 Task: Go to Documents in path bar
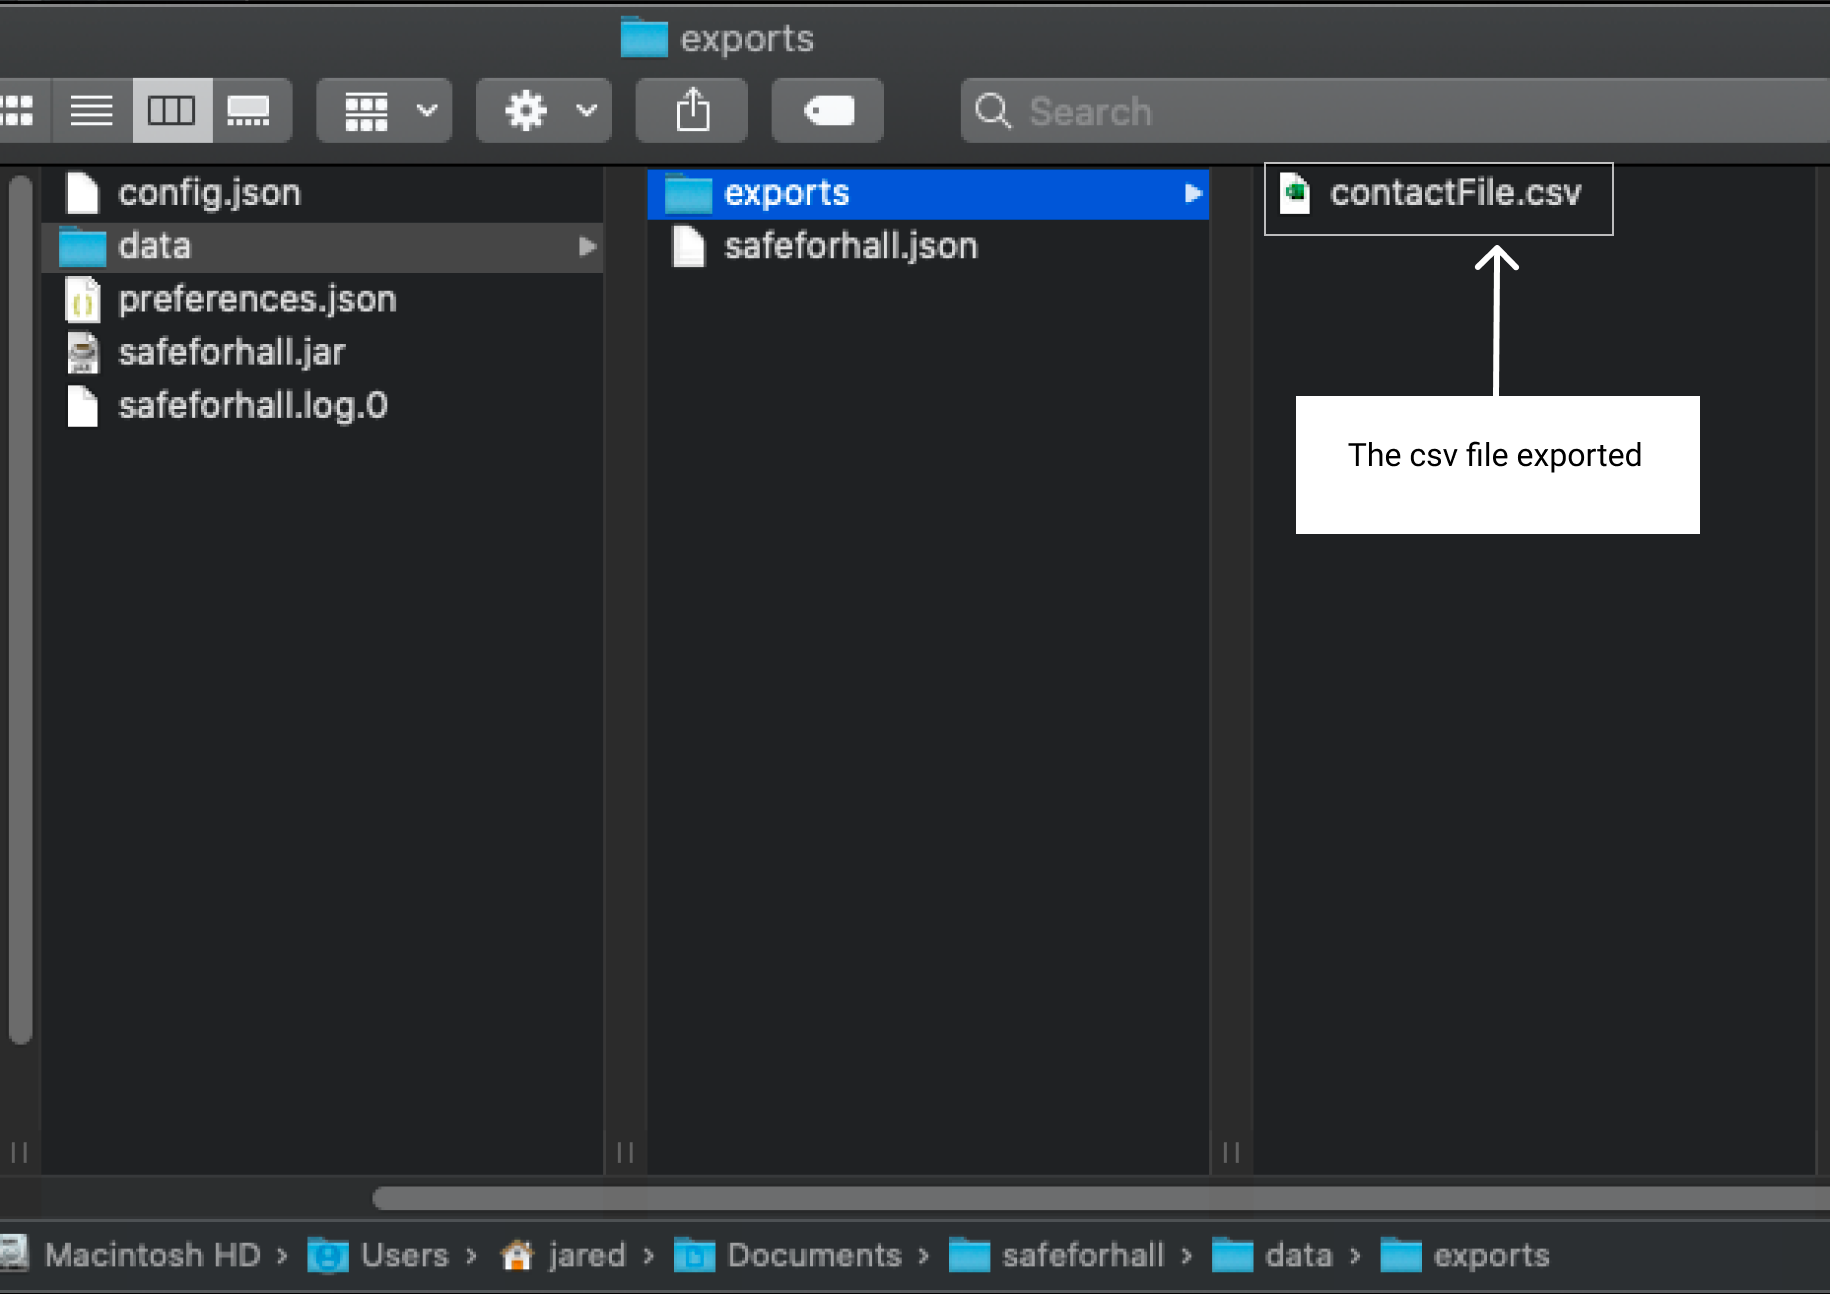click(788, 1255)
